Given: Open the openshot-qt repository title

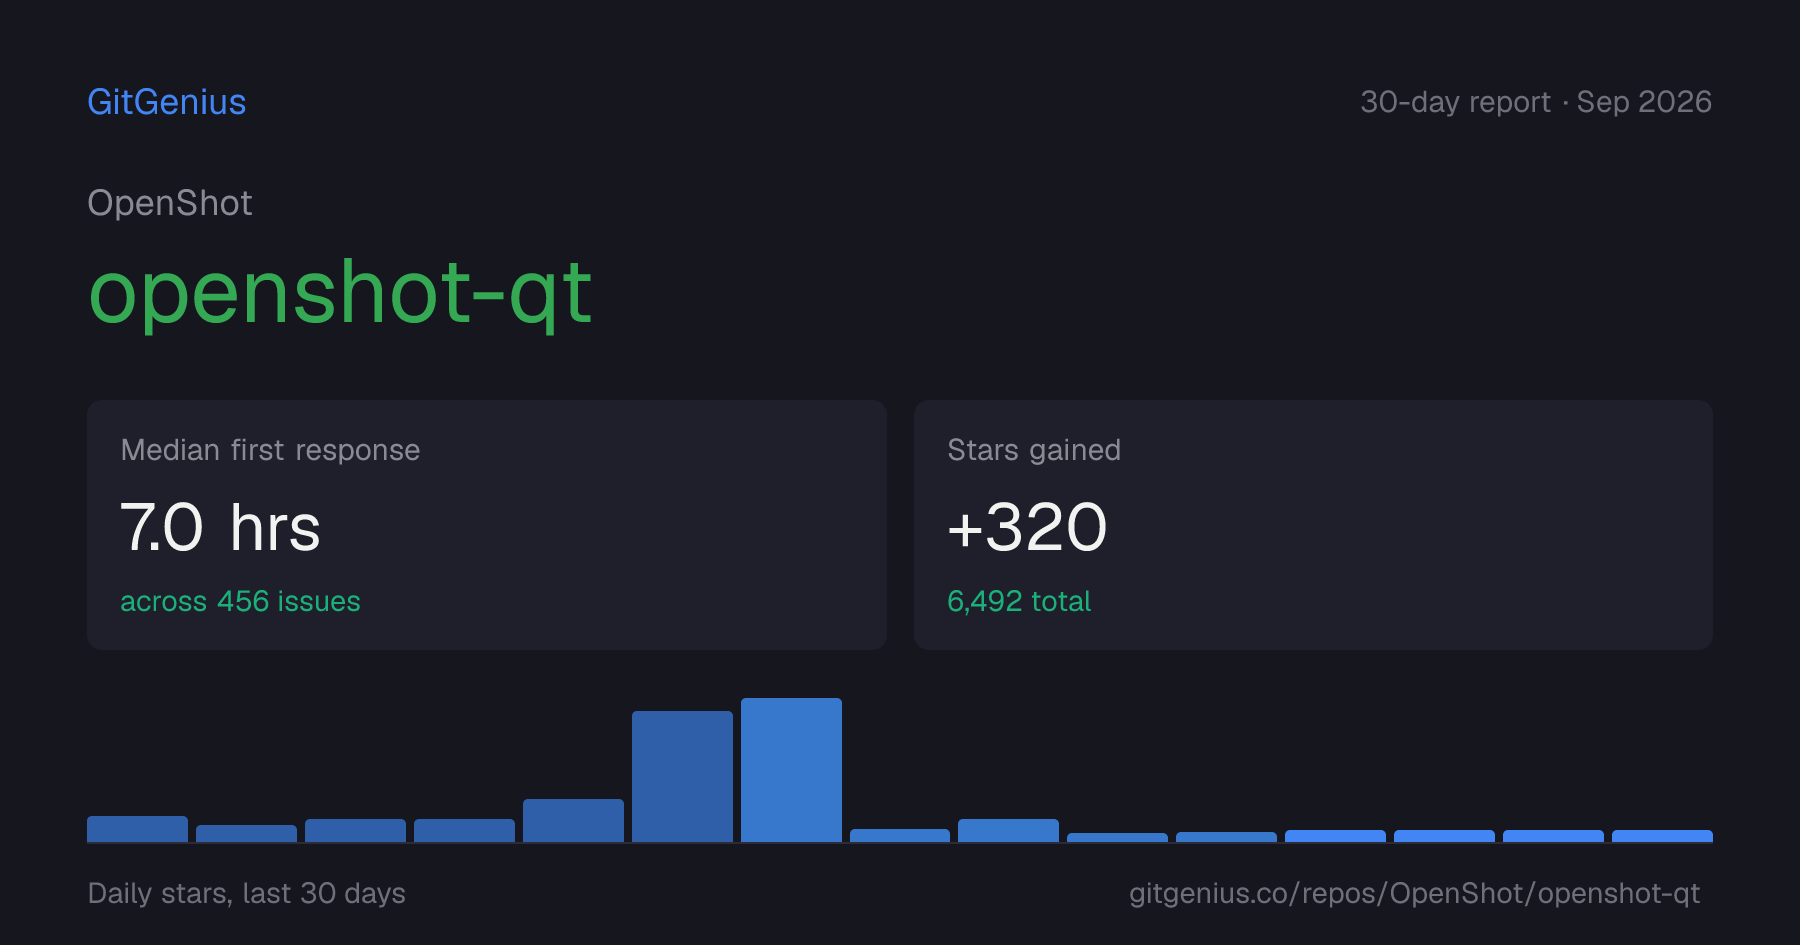Looking at the screenshot, I should 340,292.
